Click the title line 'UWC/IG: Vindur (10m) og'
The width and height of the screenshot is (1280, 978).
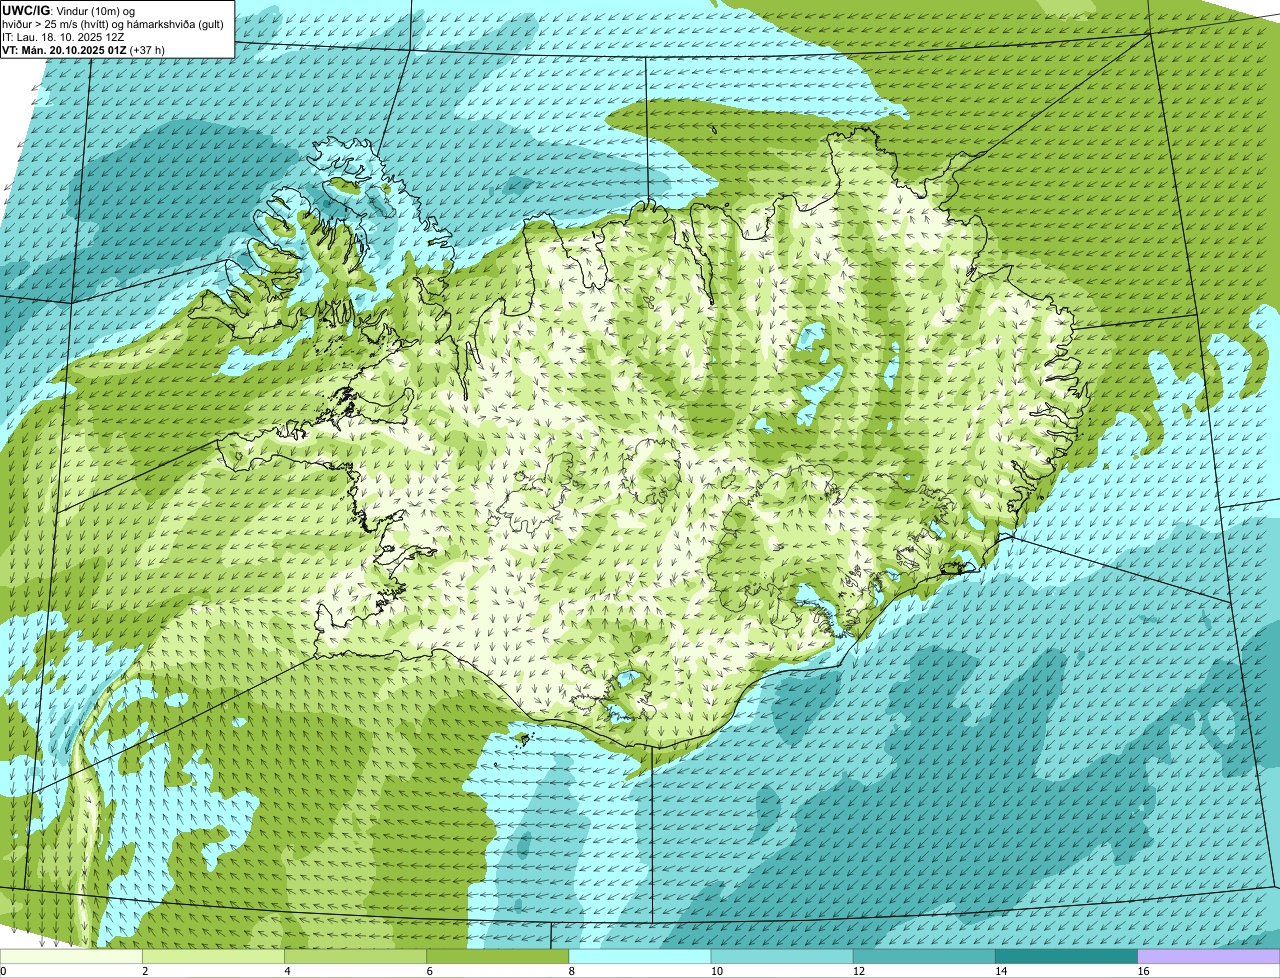click(68, 10)
